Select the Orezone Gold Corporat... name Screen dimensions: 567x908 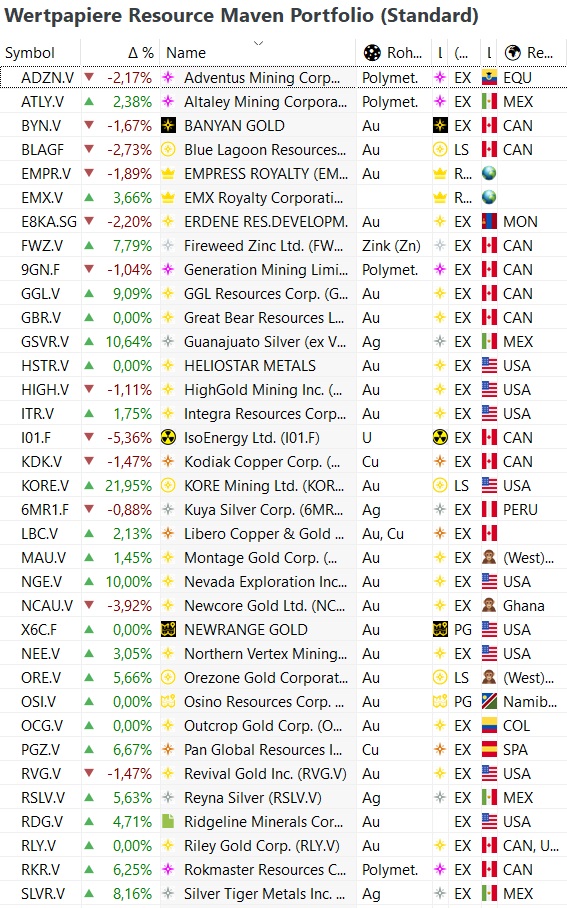266,678
